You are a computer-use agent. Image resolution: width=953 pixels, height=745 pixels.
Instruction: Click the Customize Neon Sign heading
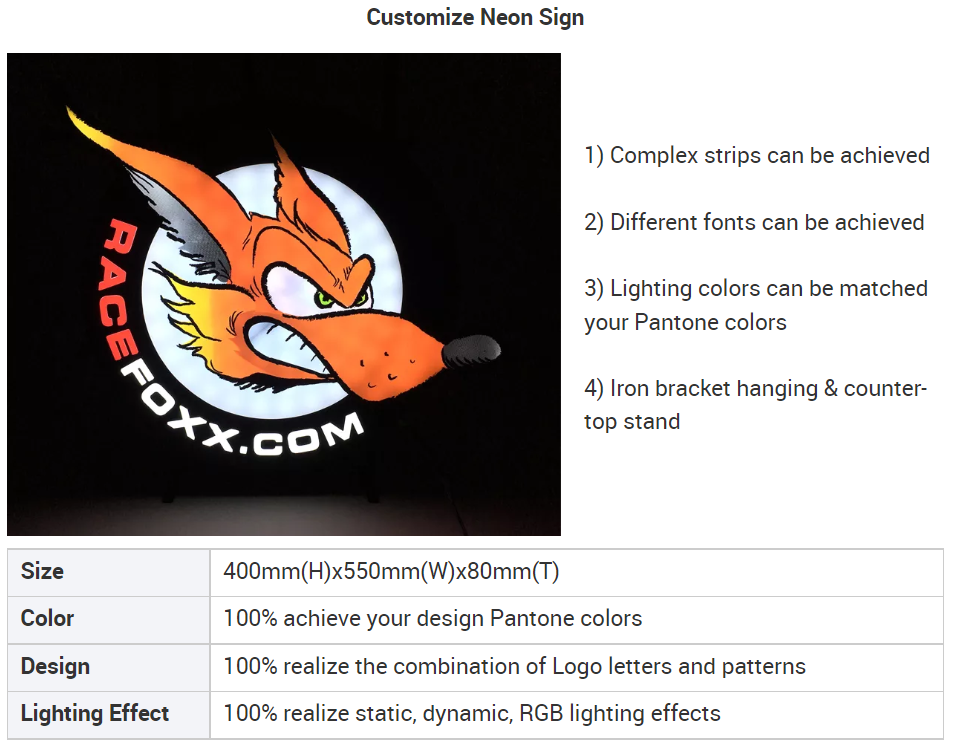click(475, 17)
